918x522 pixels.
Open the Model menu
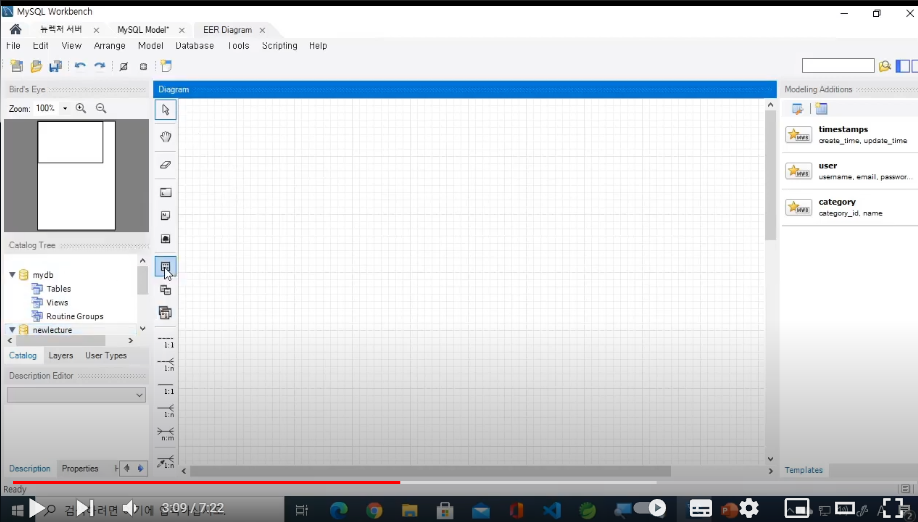150,46
